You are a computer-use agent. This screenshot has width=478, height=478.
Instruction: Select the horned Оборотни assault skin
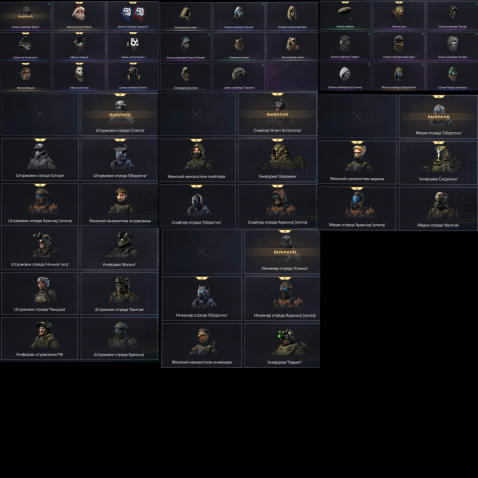tap(119, 160)
